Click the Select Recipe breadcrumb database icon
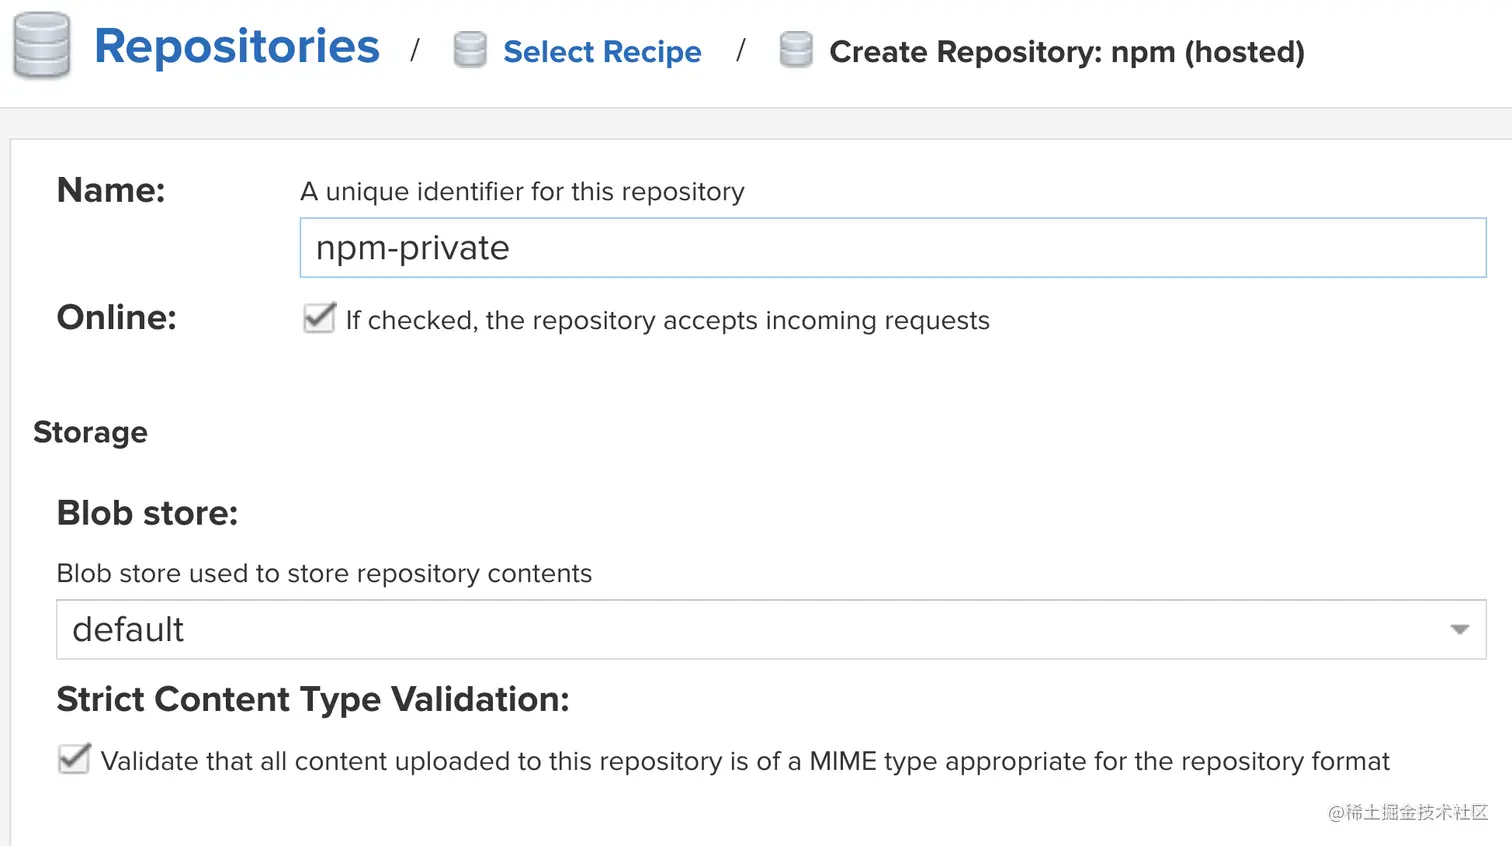Screen dimensions: 1512x846 click(x=470, y=49)
